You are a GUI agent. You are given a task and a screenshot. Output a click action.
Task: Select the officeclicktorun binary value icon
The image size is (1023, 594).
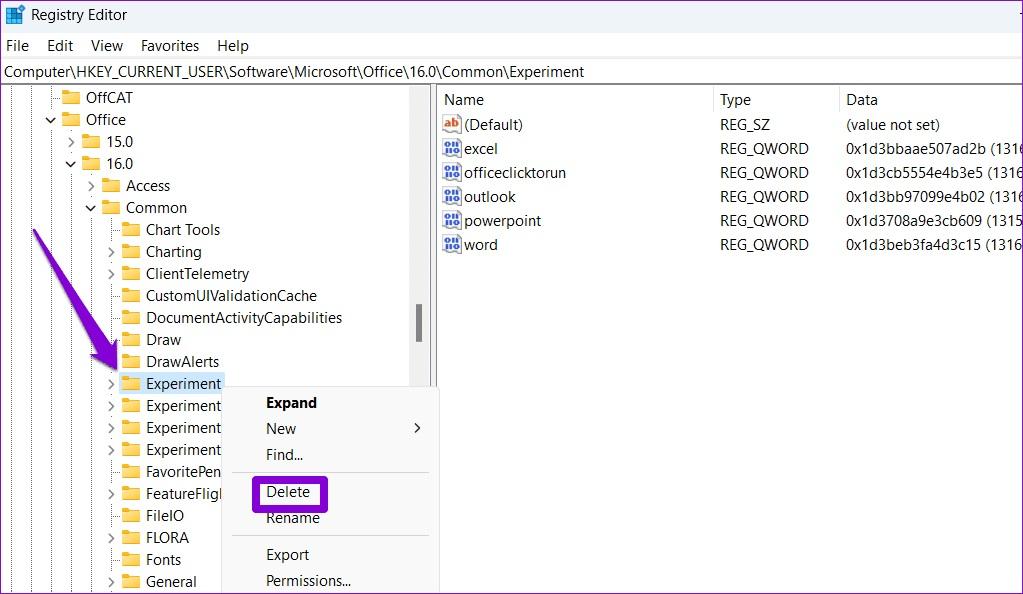[x=451, y=172]
